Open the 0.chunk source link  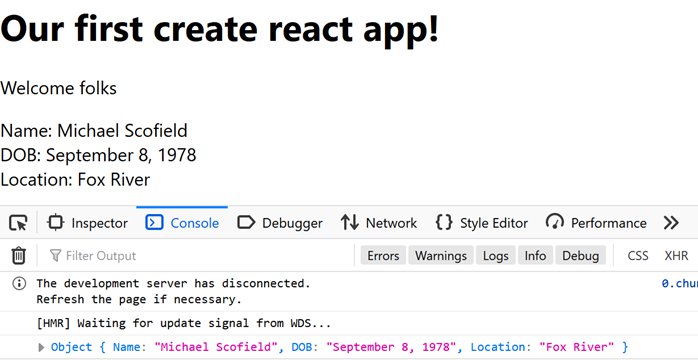pyautogui.click(x=679, y=283)
